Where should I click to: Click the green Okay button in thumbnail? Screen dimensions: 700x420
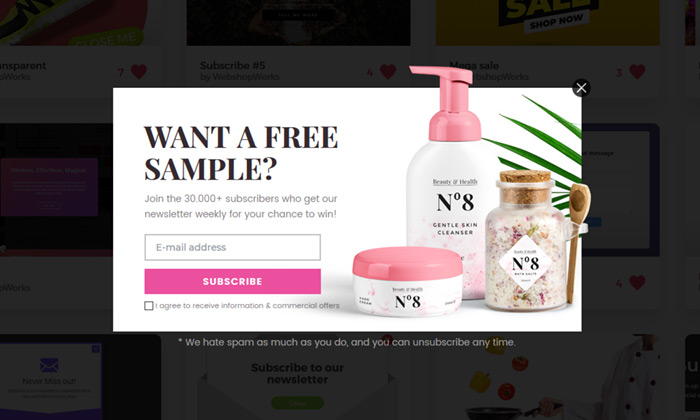(297, 403)
